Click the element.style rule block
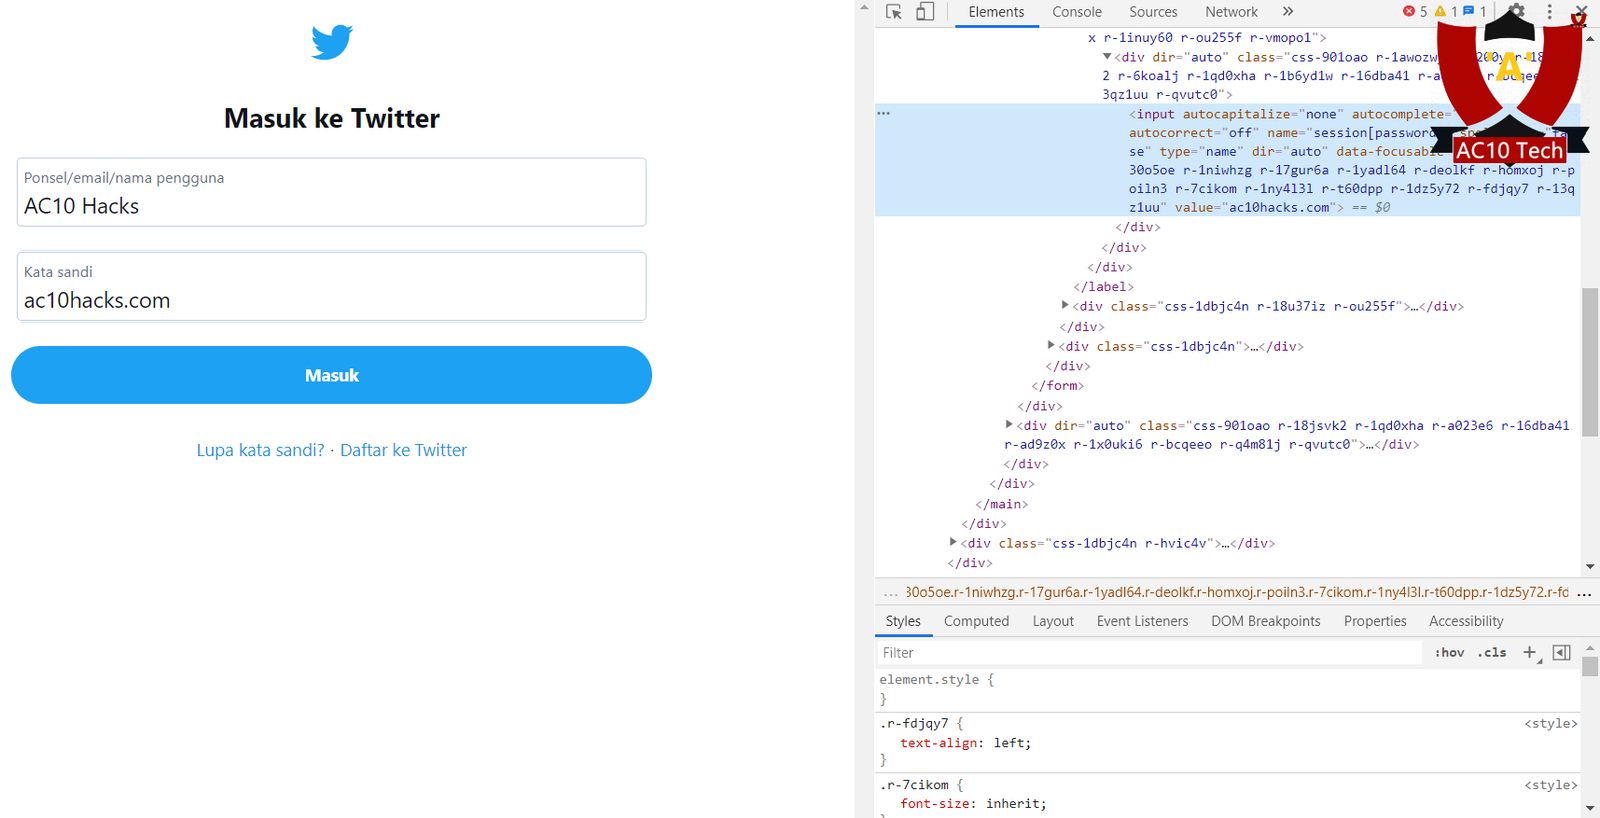Screen dimensions: 1600x818 point(936,689)
